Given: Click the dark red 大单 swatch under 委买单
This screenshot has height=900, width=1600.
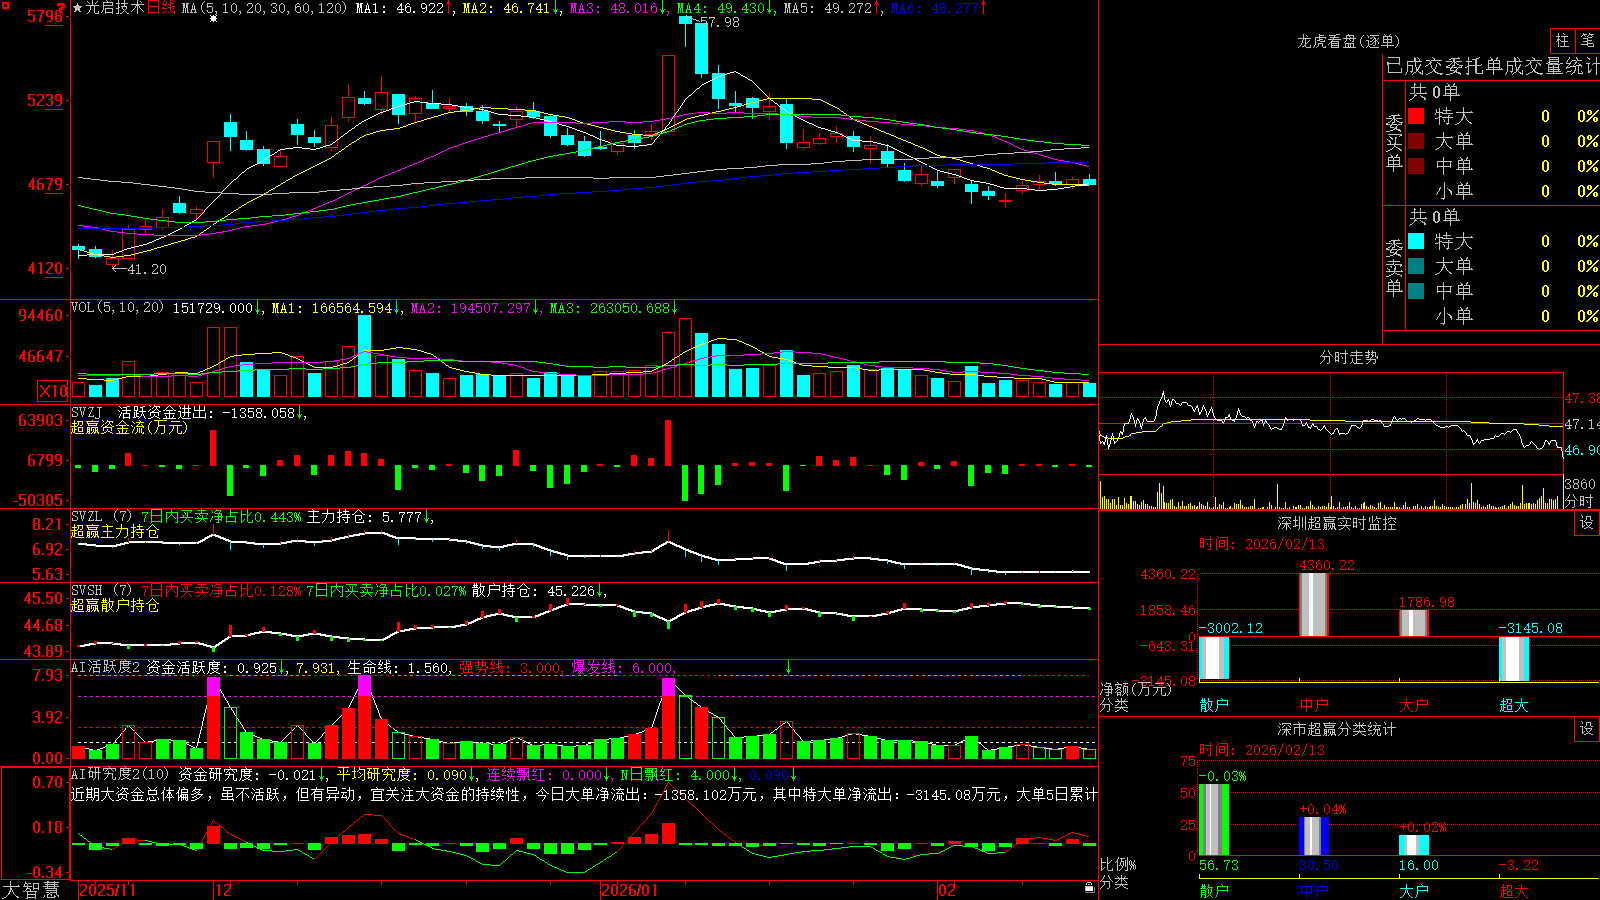Looking at the screenshot, I should (1416, 141).
